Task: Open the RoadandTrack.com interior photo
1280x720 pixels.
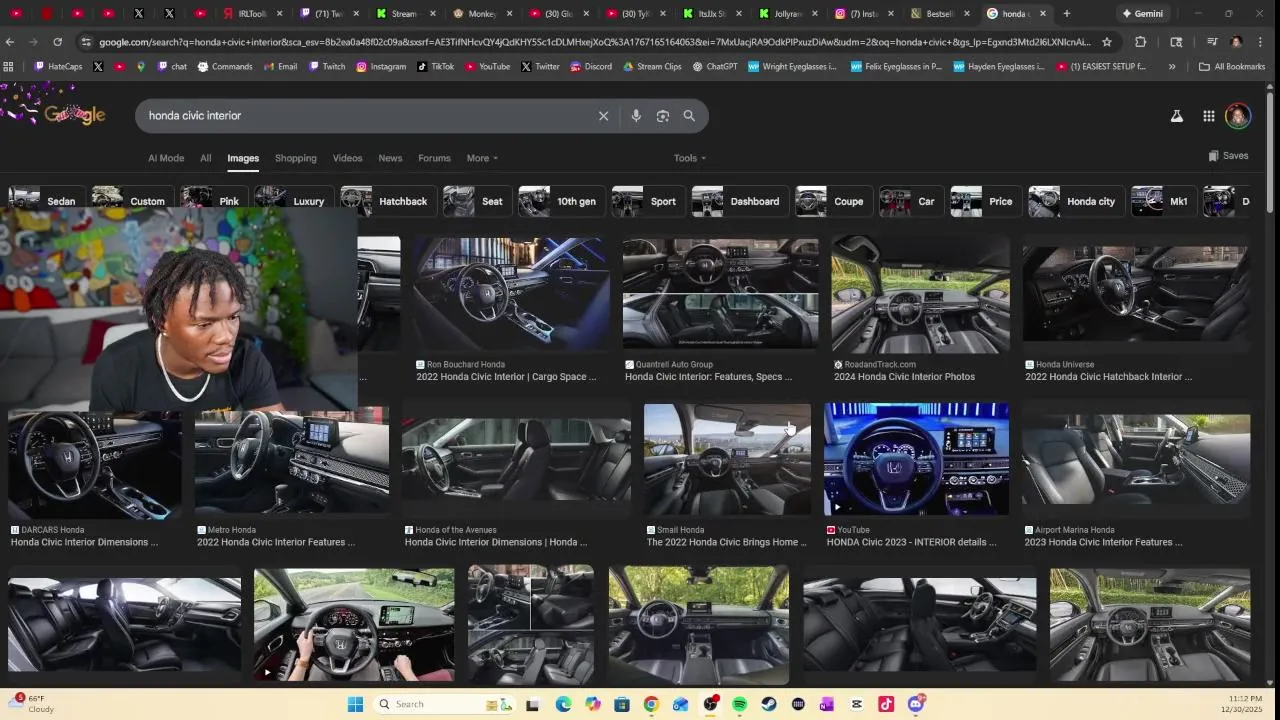Action: (x=920, y=294)
